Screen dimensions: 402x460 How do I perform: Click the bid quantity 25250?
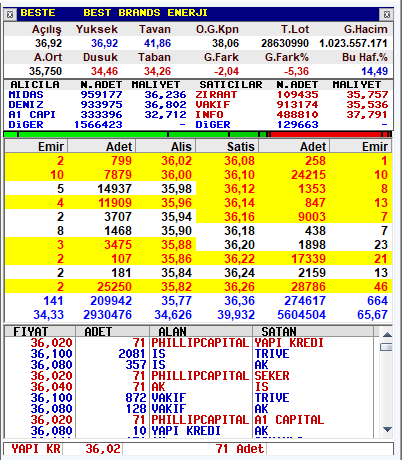[x=114, y=287]
